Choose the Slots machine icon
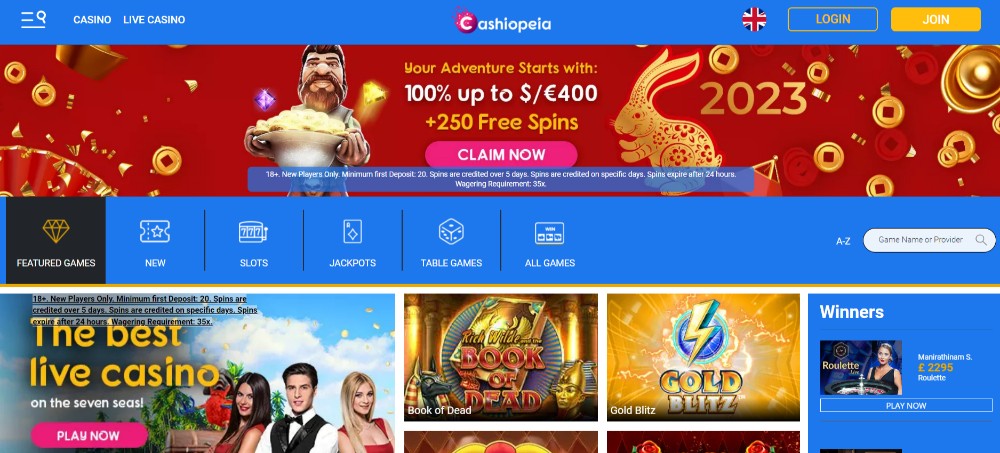This screenshot has width=1000, height=453. click(253, 232)
